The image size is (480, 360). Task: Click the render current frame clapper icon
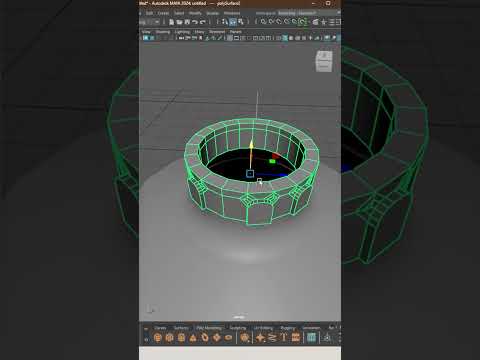315,22
